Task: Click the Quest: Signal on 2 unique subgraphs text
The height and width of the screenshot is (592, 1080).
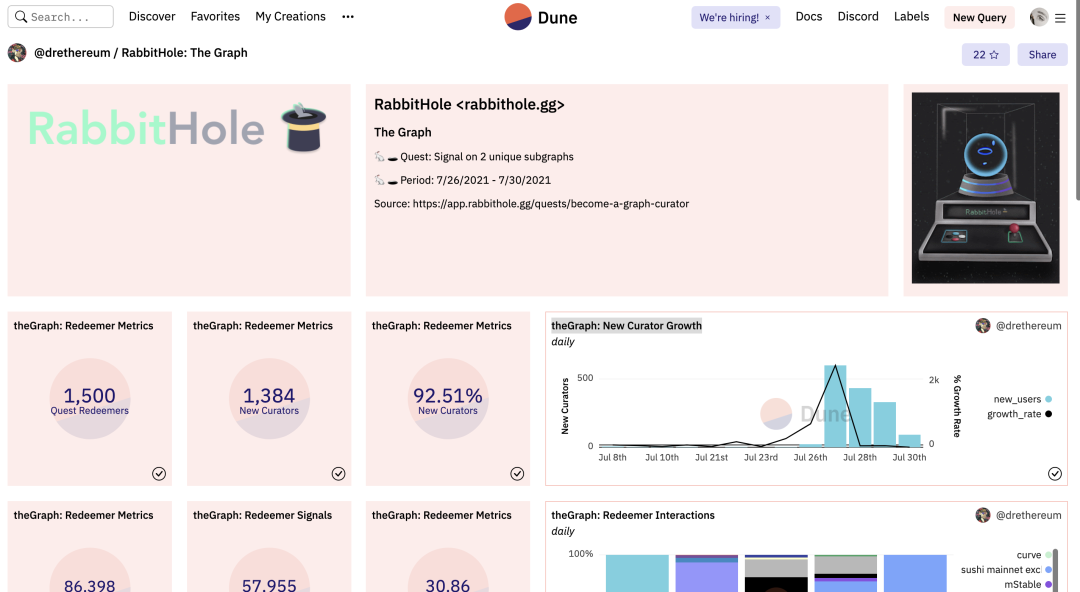Action: (x=487, y=156)
